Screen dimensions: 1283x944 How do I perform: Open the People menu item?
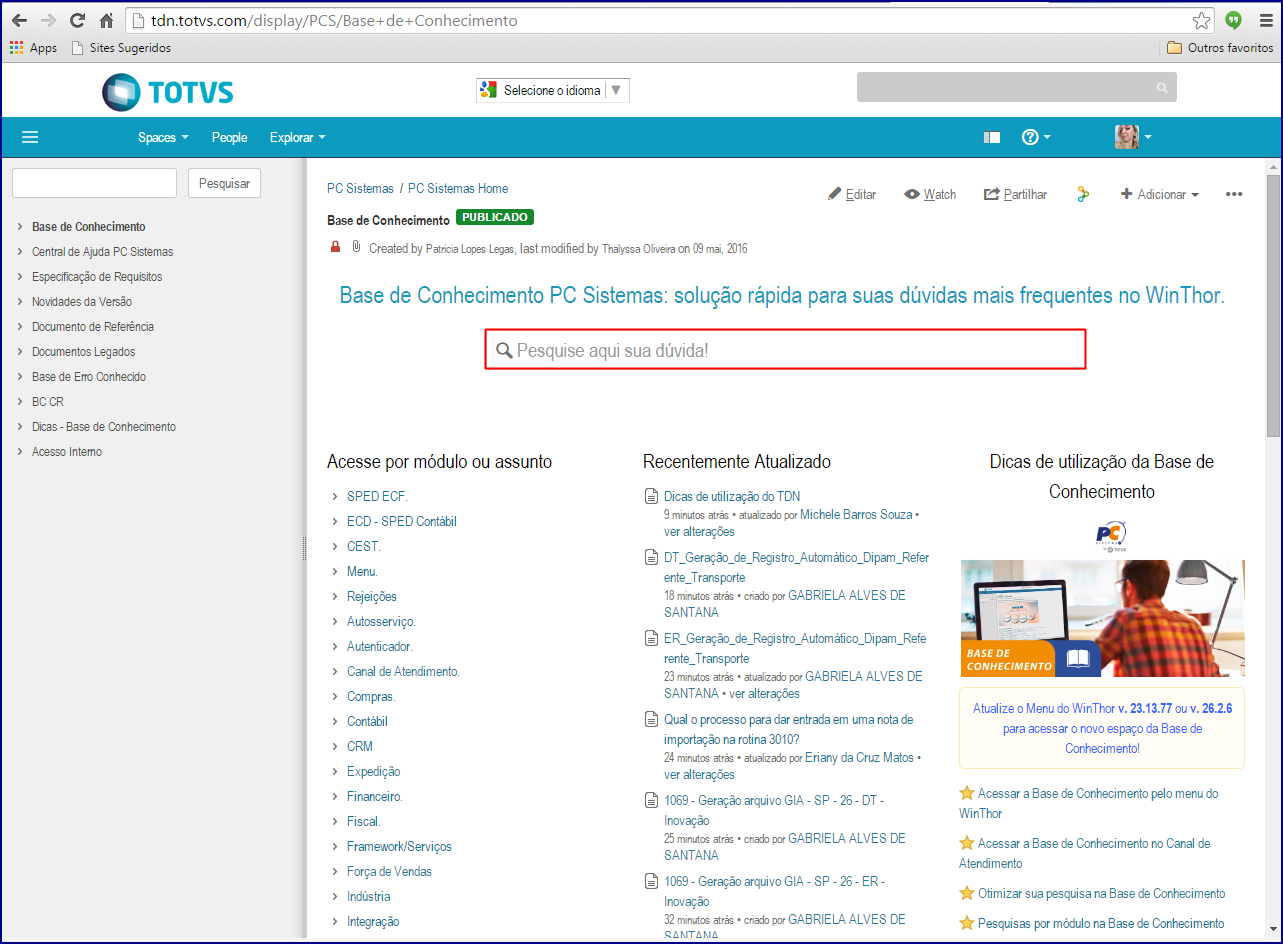(229, 138)
